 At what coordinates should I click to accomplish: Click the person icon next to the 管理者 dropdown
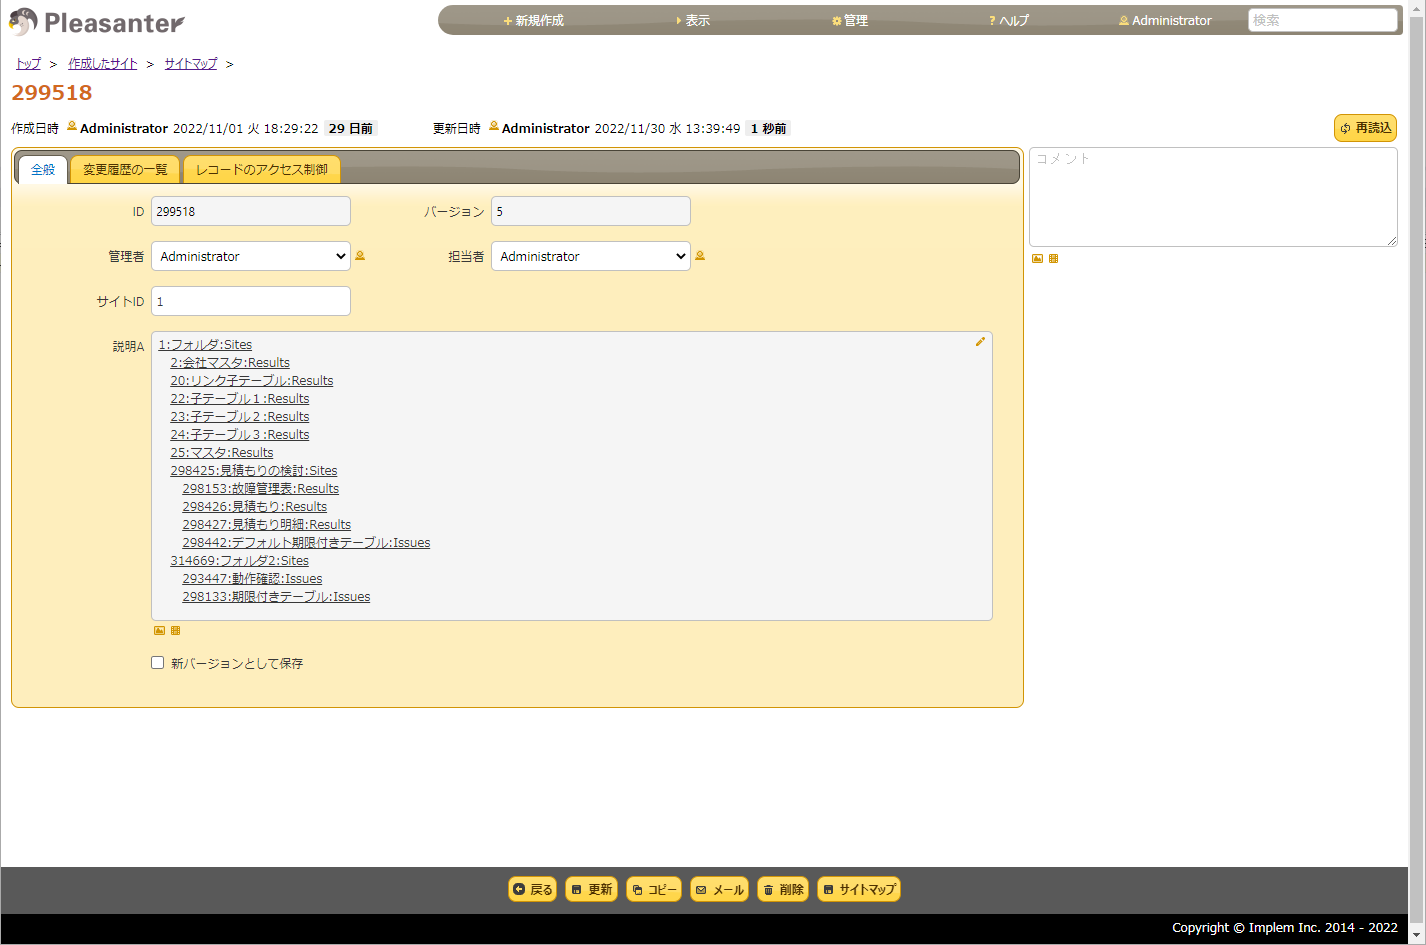[x=360, y=256]
